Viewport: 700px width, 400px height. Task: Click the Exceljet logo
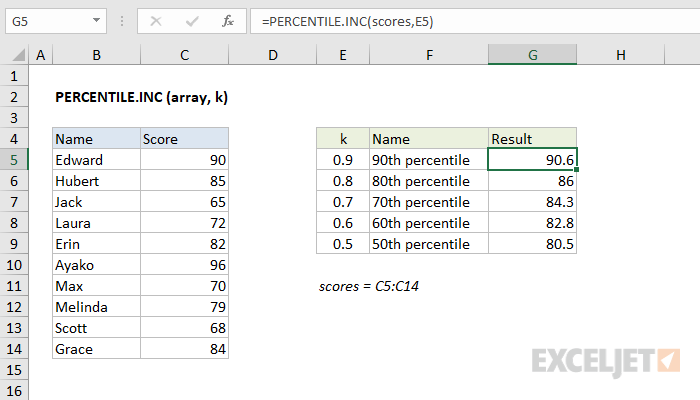606,360
